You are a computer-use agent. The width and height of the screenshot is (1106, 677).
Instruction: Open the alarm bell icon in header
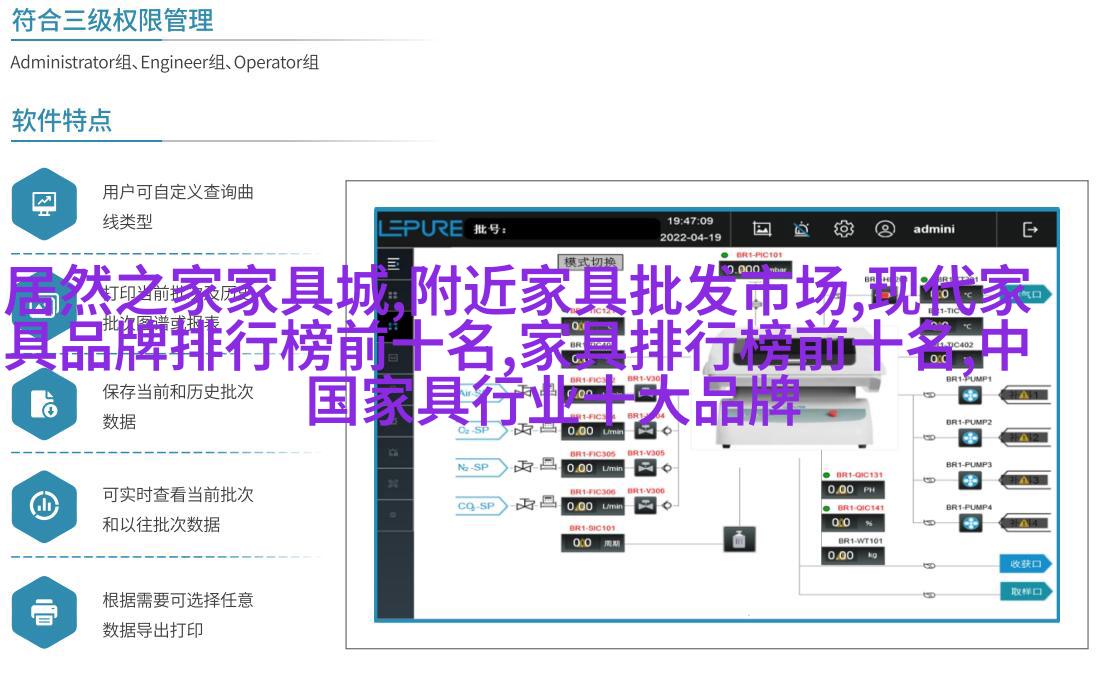click(801, 229)
